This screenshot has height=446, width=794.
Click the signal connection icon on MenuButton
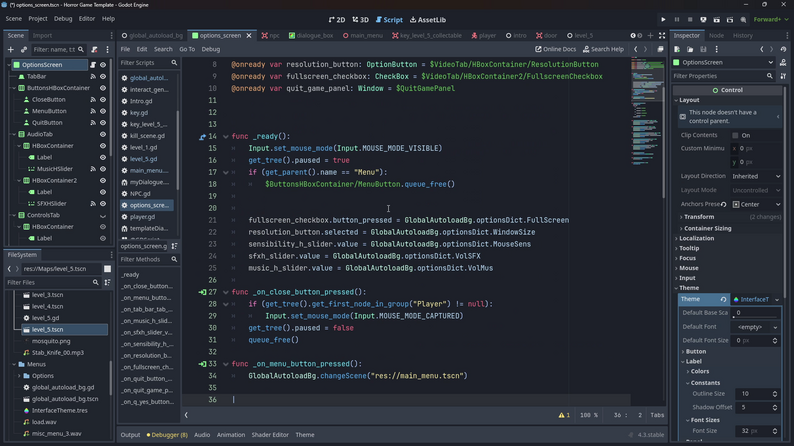click(92, 111)
